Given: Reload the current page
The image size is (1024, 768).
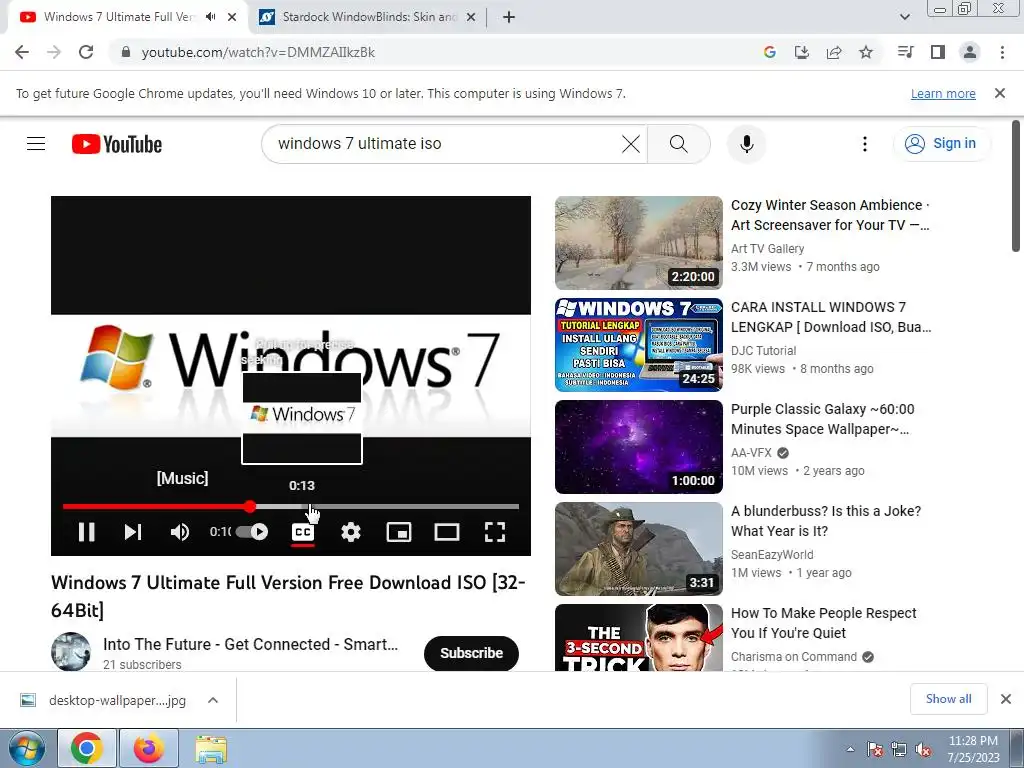Looking at the screenshot, I should (x=86, y=52).
